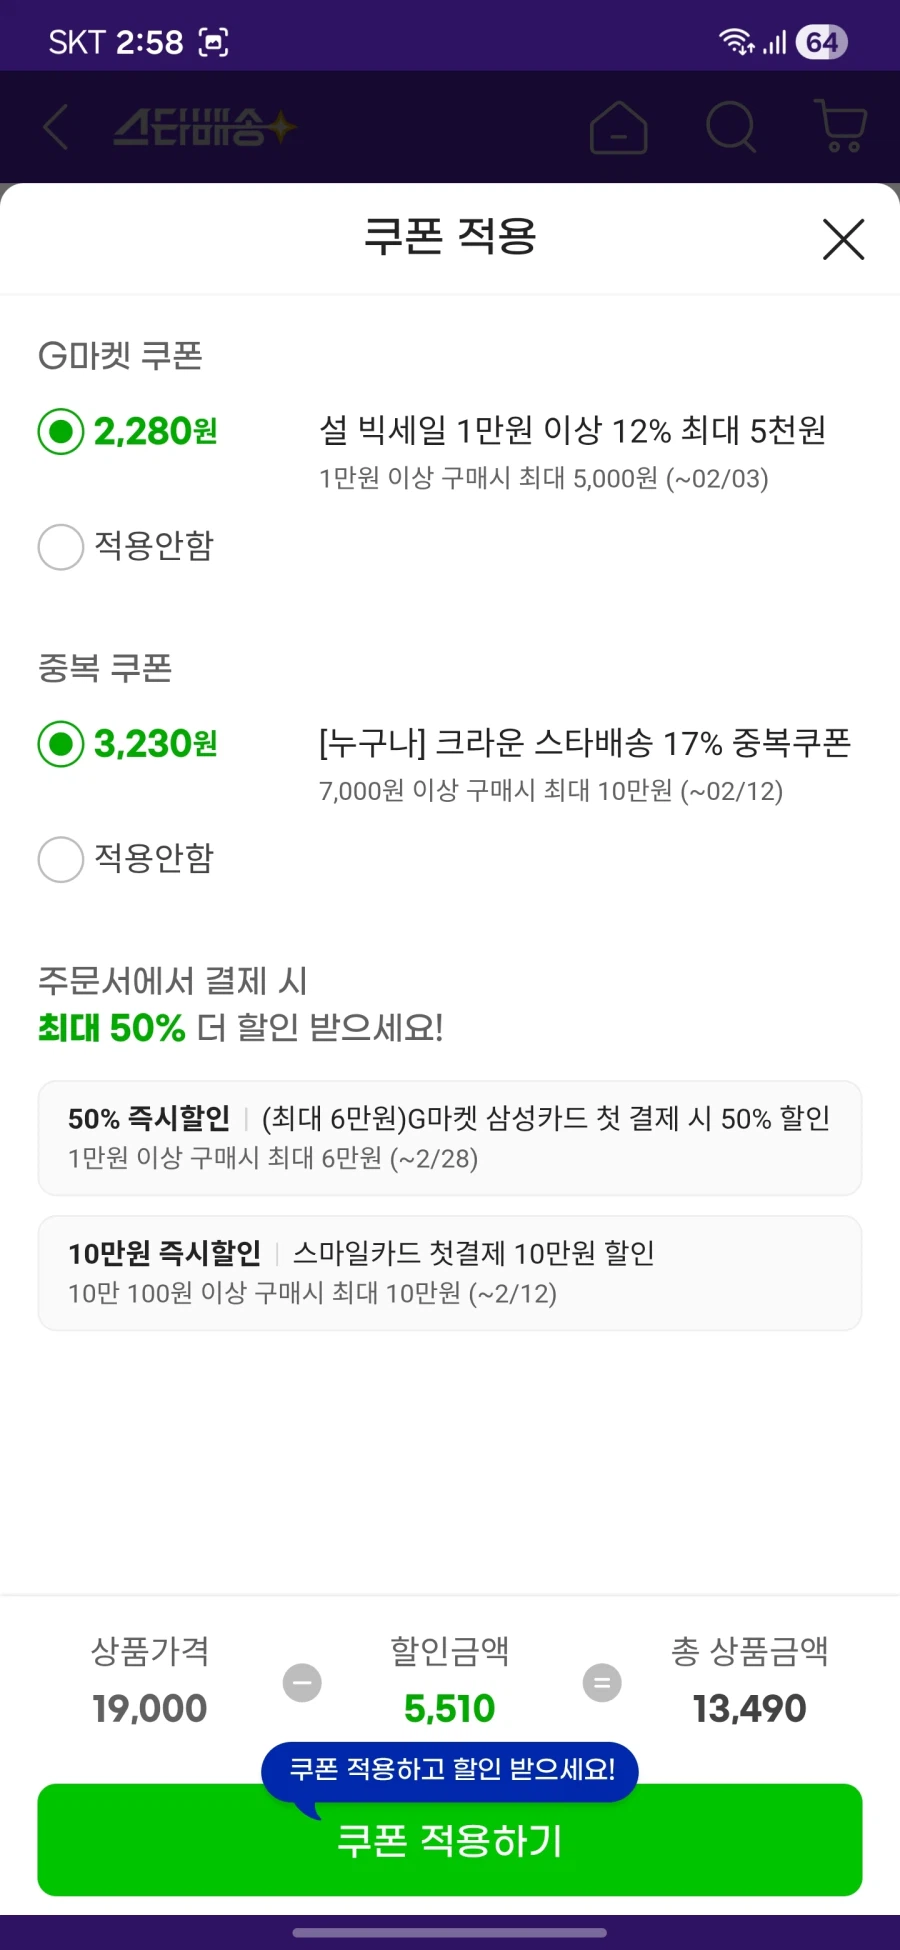Tap the 17% 중복쿠폰 coupon title text
Image resolution: width=900 pixels, height=1950 pixels.
585,744
